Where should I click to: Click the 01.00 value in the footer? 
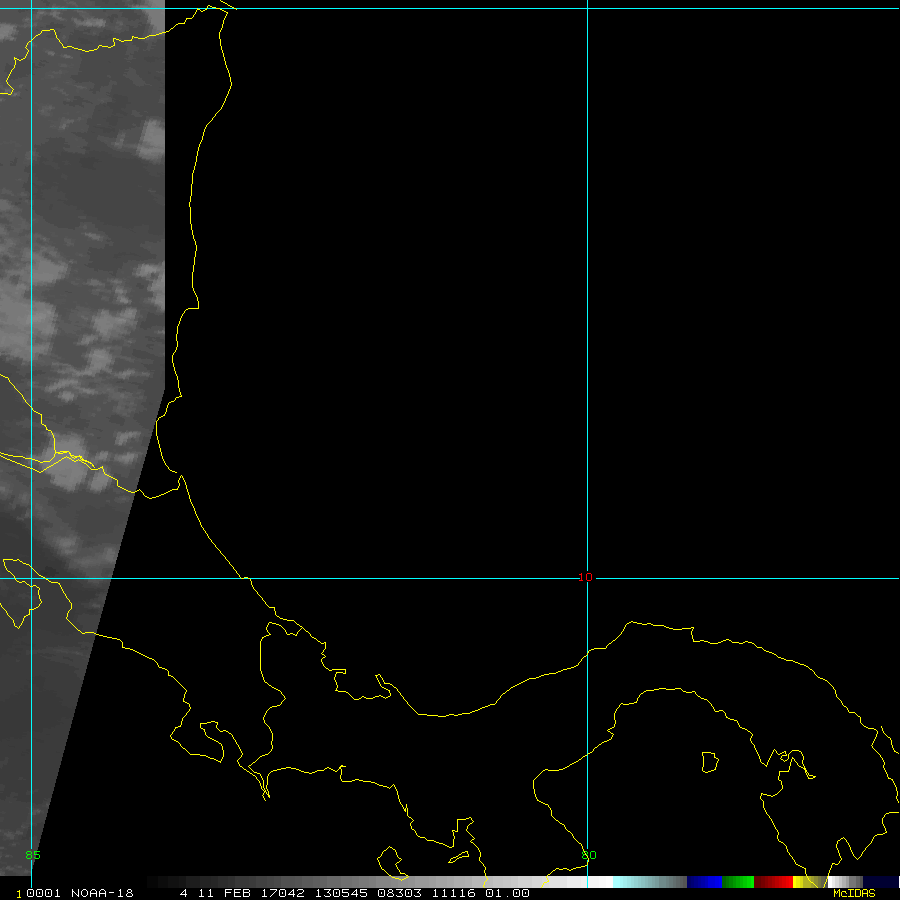point(507,893)
